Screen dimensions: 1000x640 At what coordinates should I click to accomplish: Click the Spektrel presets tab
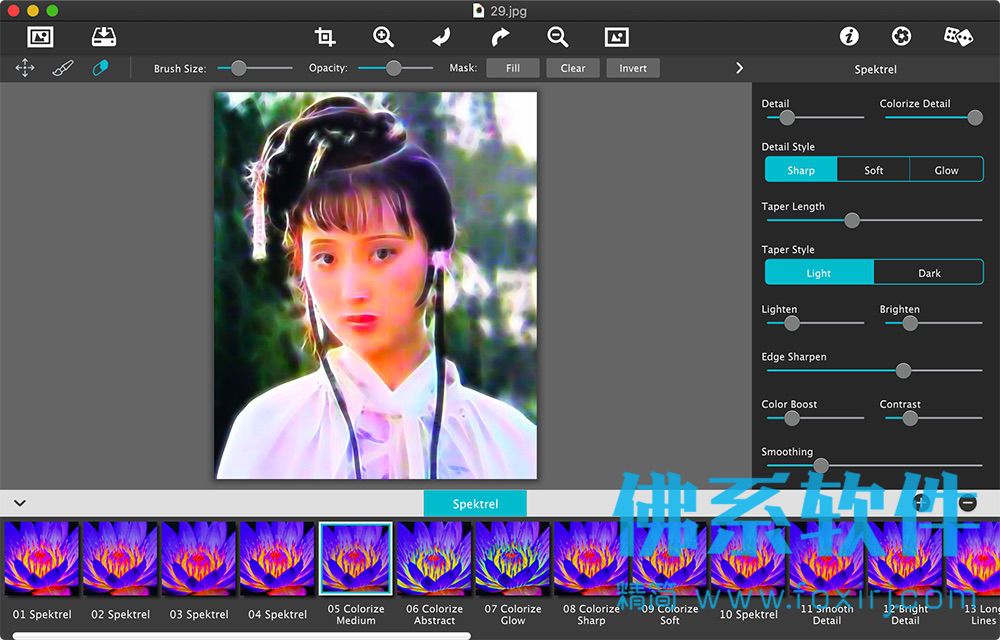coord(475,504)
